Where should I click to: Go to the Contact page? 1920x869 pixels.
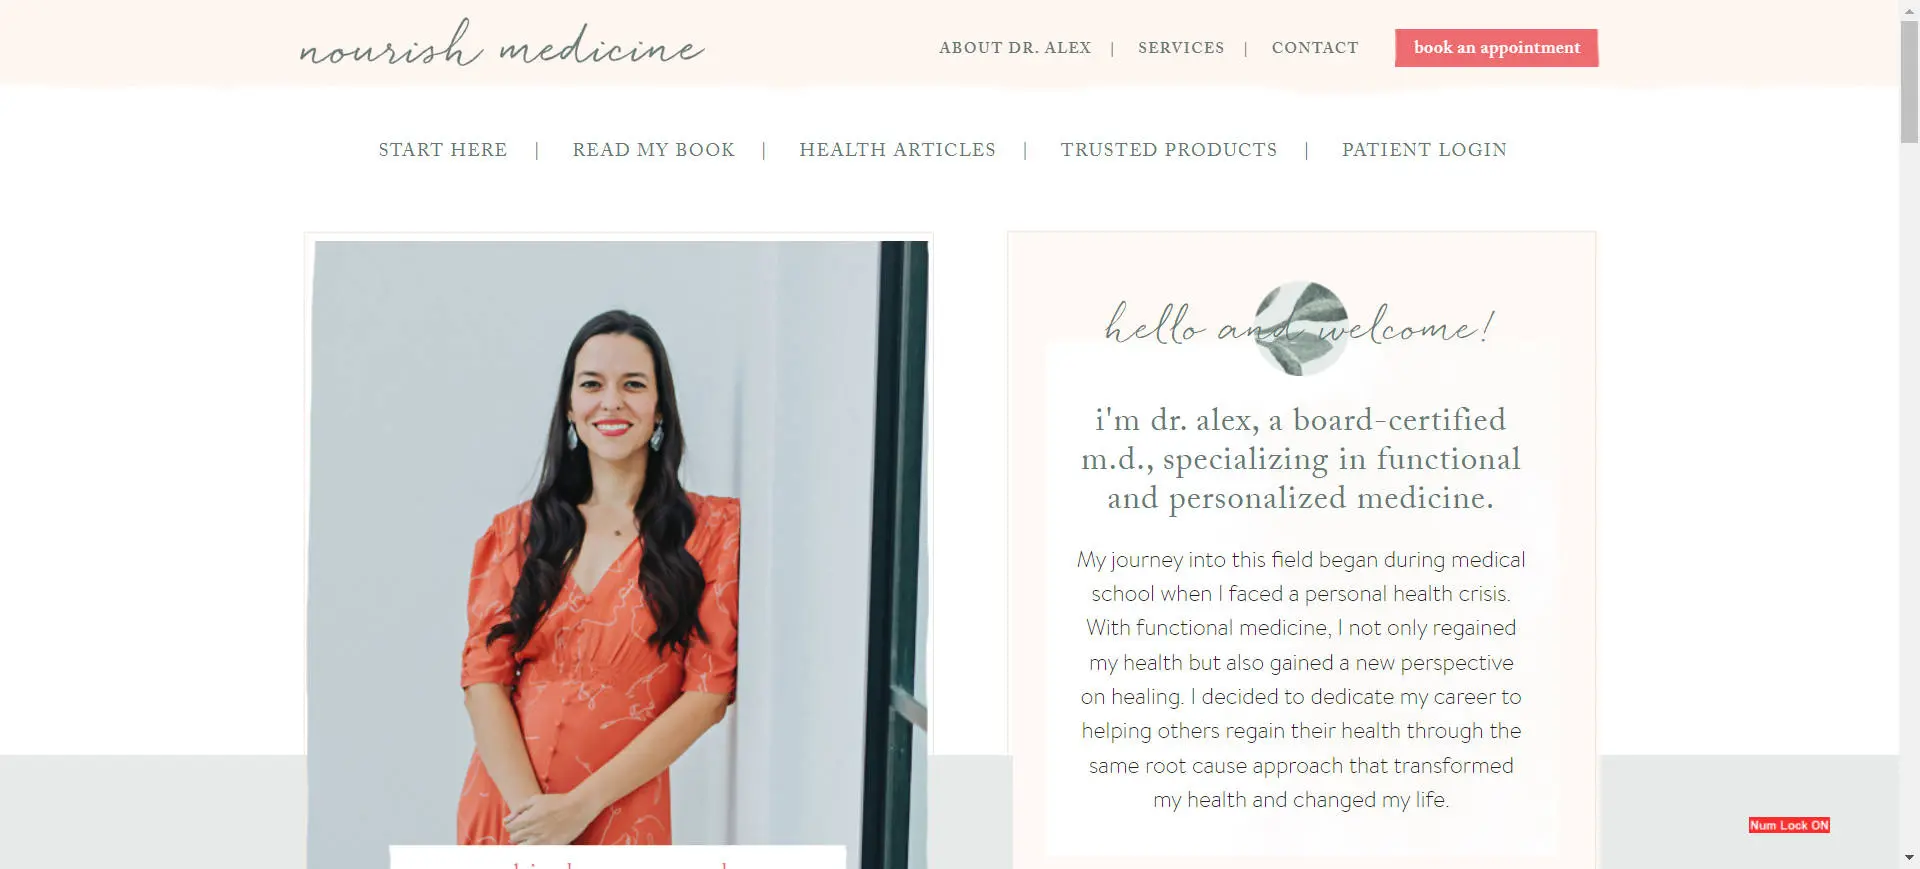point(1315,48)
